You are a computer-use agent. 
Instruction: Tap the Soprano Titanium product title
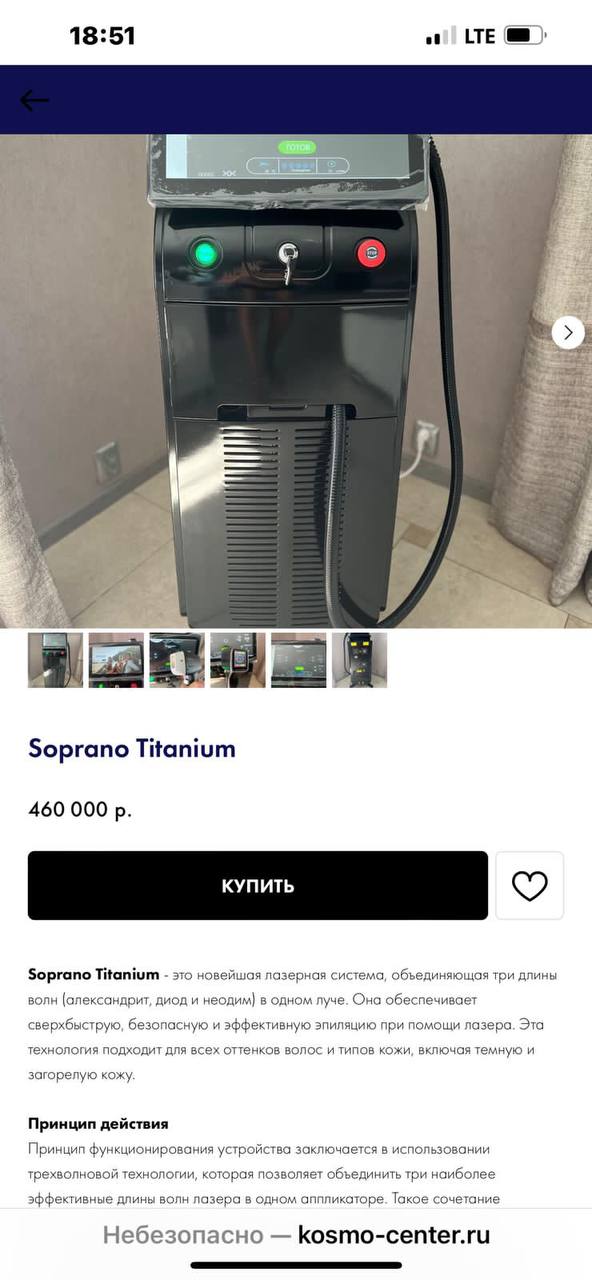132,749
